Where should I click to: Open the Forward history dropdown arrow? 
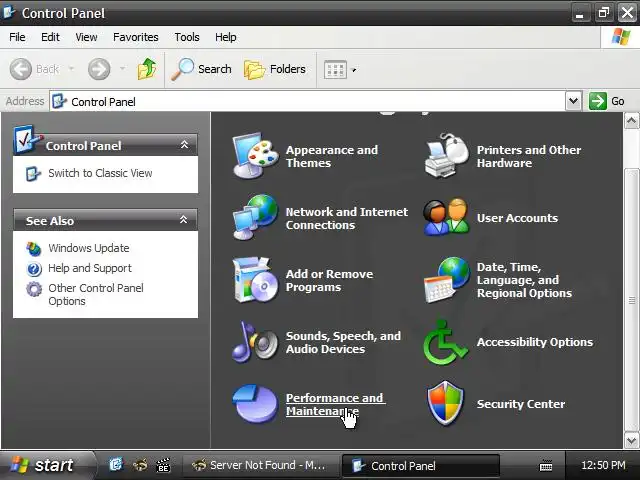click(122, 69)
